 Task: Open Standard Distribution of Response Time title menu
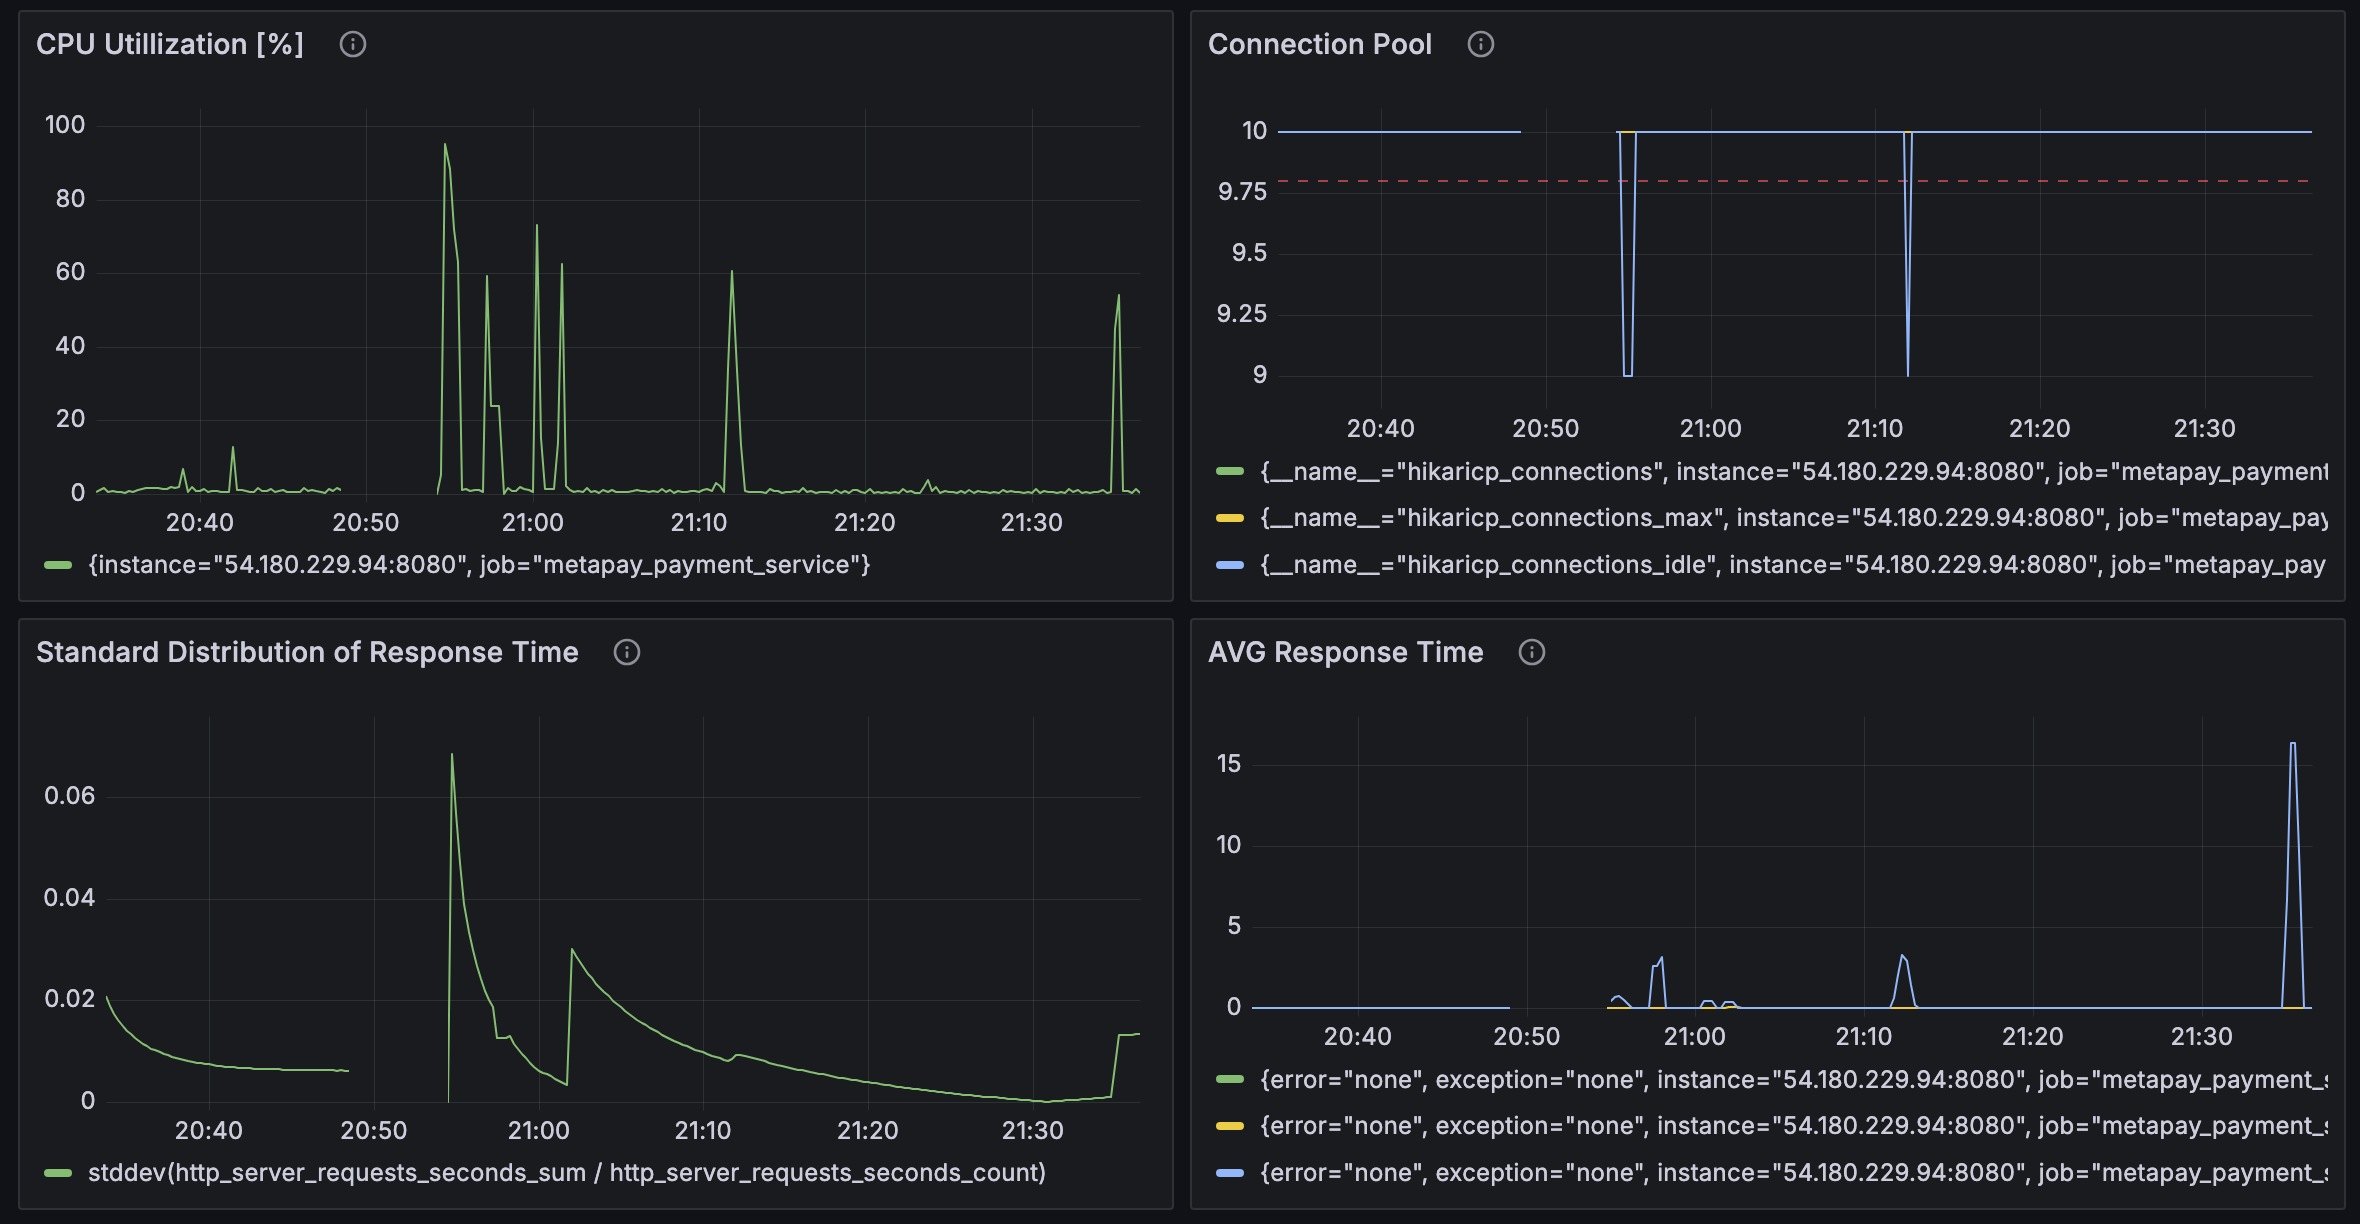(307, 652)
